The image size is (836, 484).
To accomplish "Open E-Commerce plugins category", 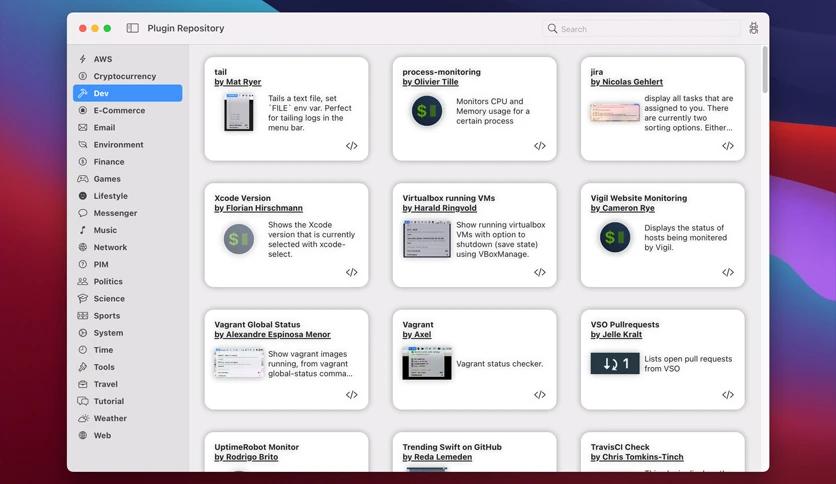I will click(128, 110).
